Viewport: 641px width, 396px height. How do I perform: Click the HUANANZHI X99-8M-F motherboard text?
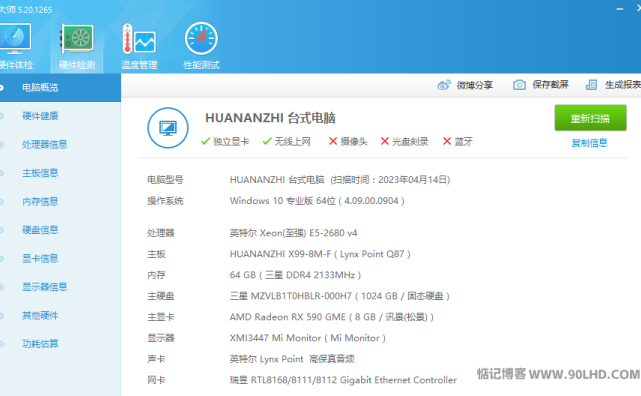coord(320,254)
